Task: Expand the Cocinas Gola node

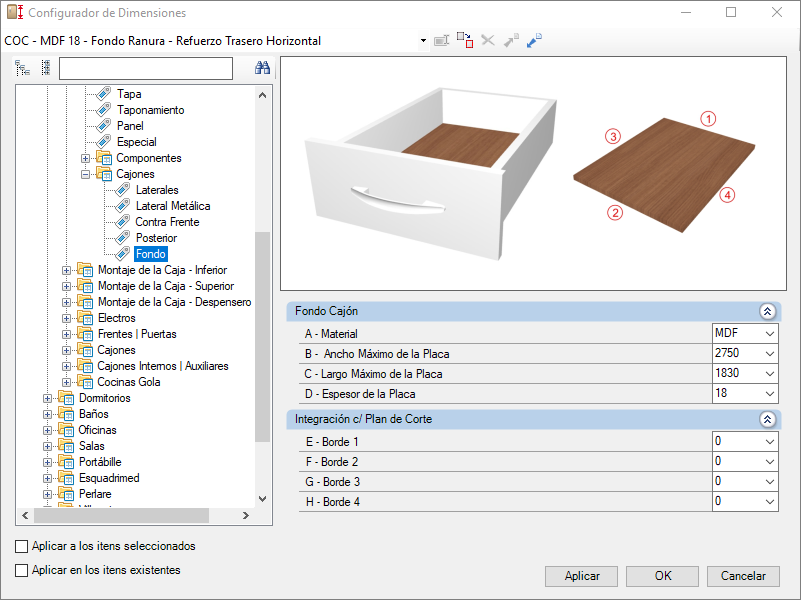Action: 66,382
